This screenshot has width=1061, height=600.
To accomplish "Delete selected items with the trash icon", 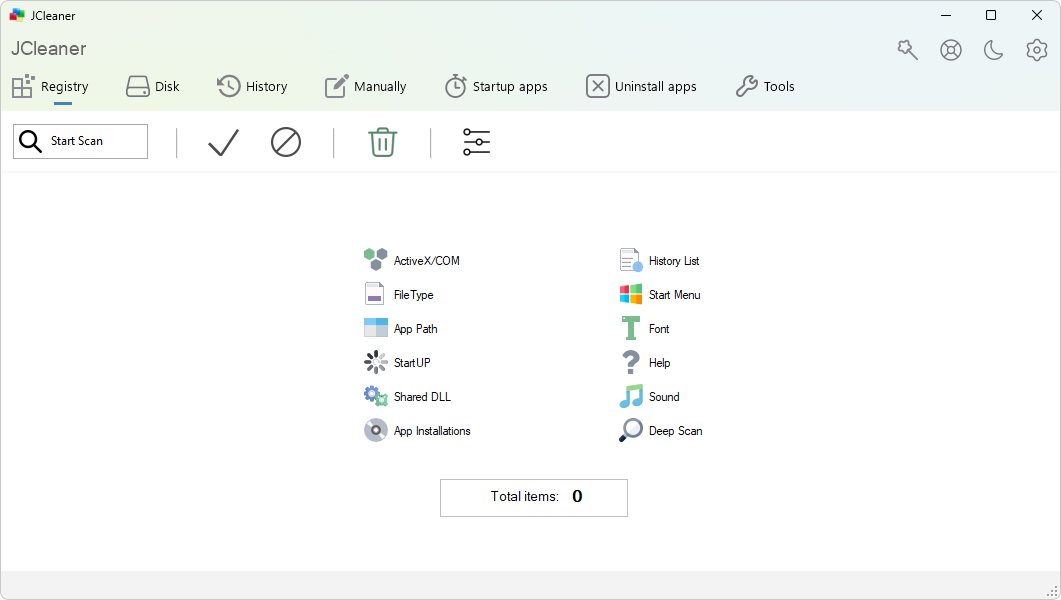I will (382, 142).
